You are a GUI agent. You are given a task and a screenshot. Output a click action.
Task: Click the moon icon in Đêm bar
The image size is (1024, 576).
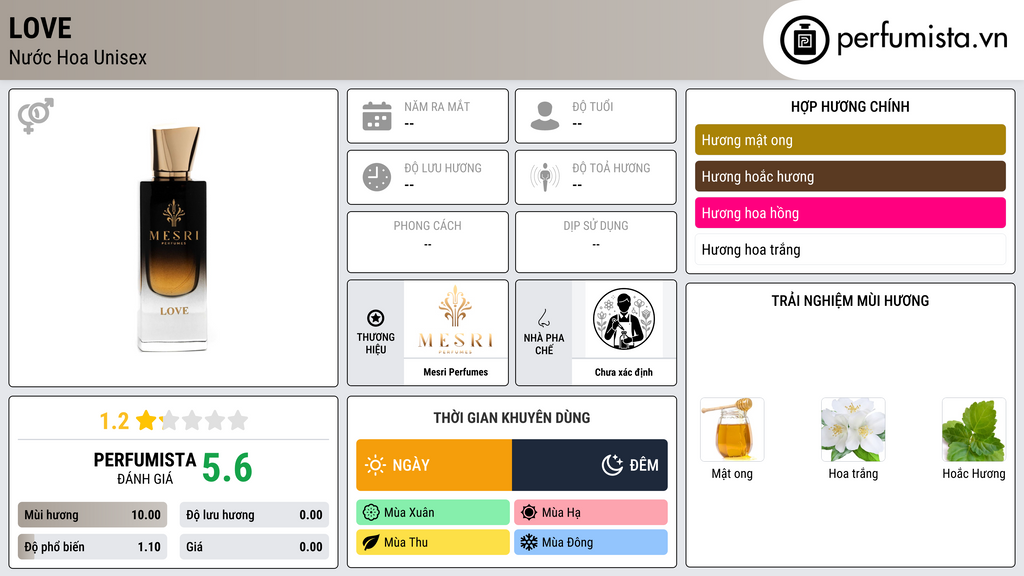(x=612, y=465)
